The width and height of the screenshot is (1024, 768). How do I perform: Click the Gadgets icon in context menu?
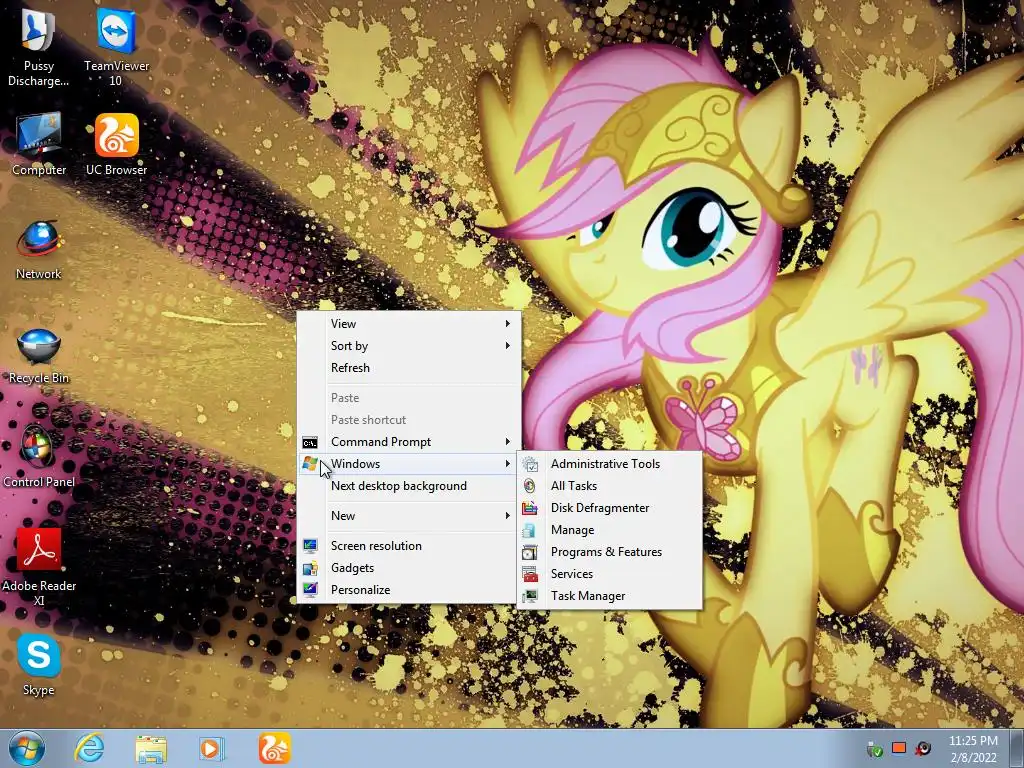(x=310, y=568)
